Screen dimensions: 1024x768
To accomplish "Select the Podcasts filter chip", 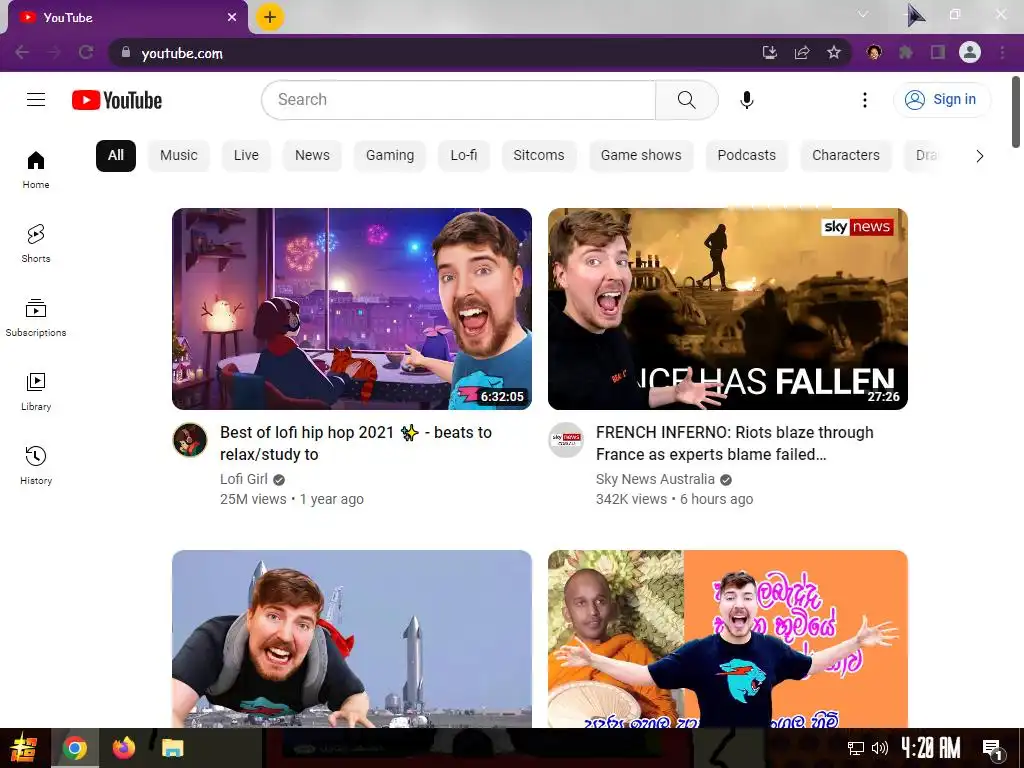I will click(746, 155).
